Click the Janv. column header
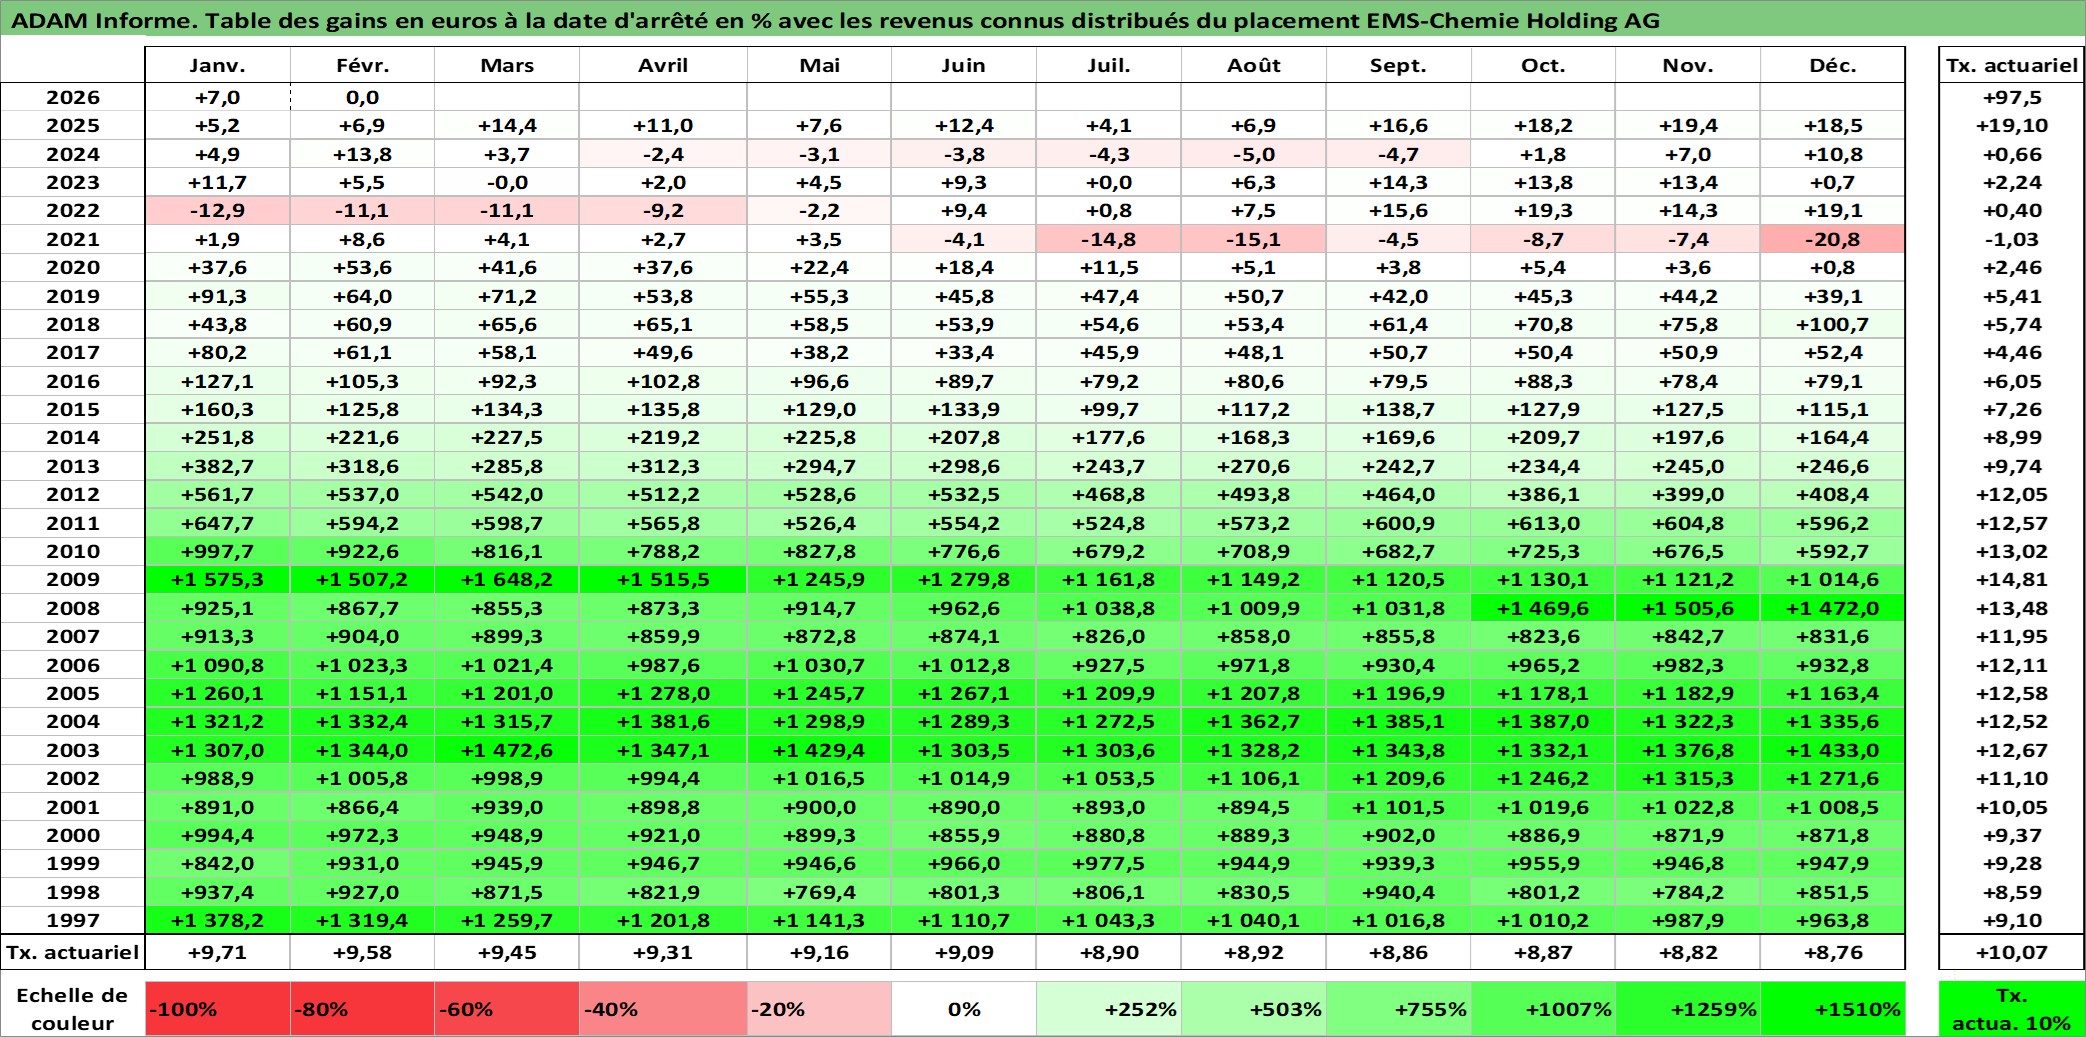2086x1037 pixels. point(217,65)
